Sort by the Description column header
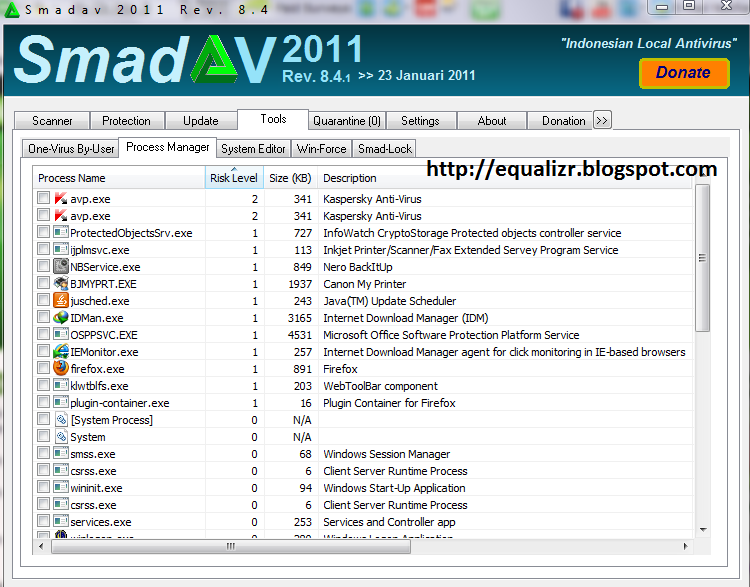 (x=505, y=178)
